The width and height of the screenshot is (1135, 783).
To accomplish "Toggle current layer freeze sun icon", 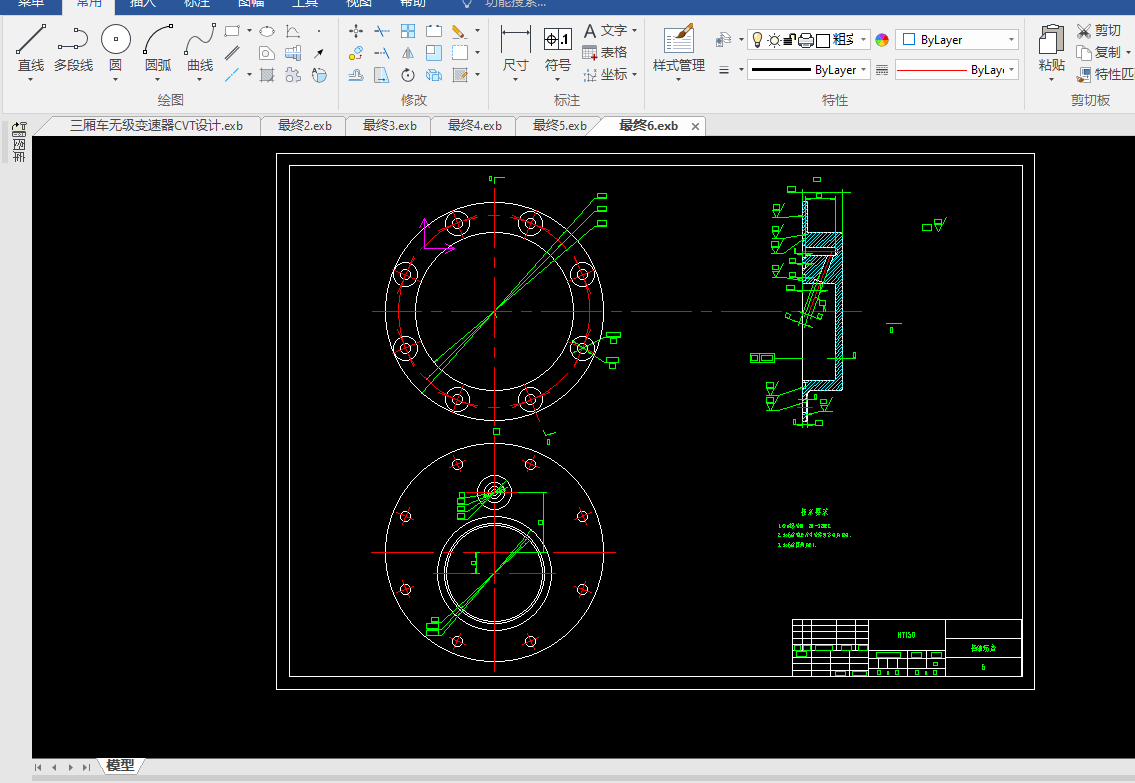I will click(x=774, y=40).
